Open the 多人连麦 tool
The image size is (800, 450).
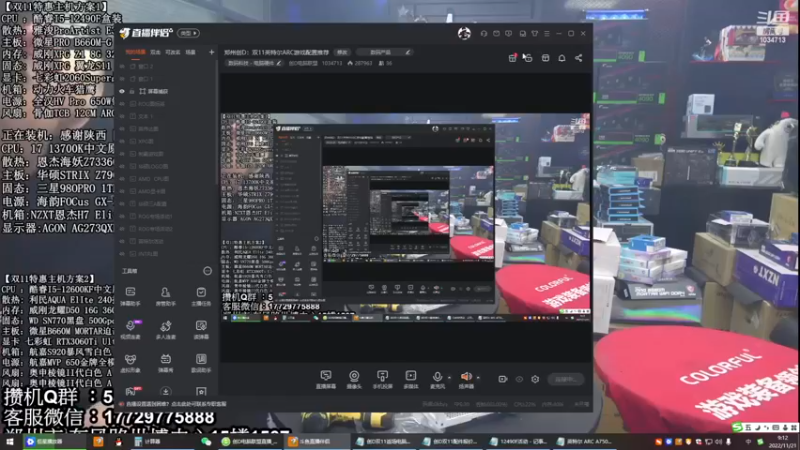pyautogui.click(x=165, y=330)
